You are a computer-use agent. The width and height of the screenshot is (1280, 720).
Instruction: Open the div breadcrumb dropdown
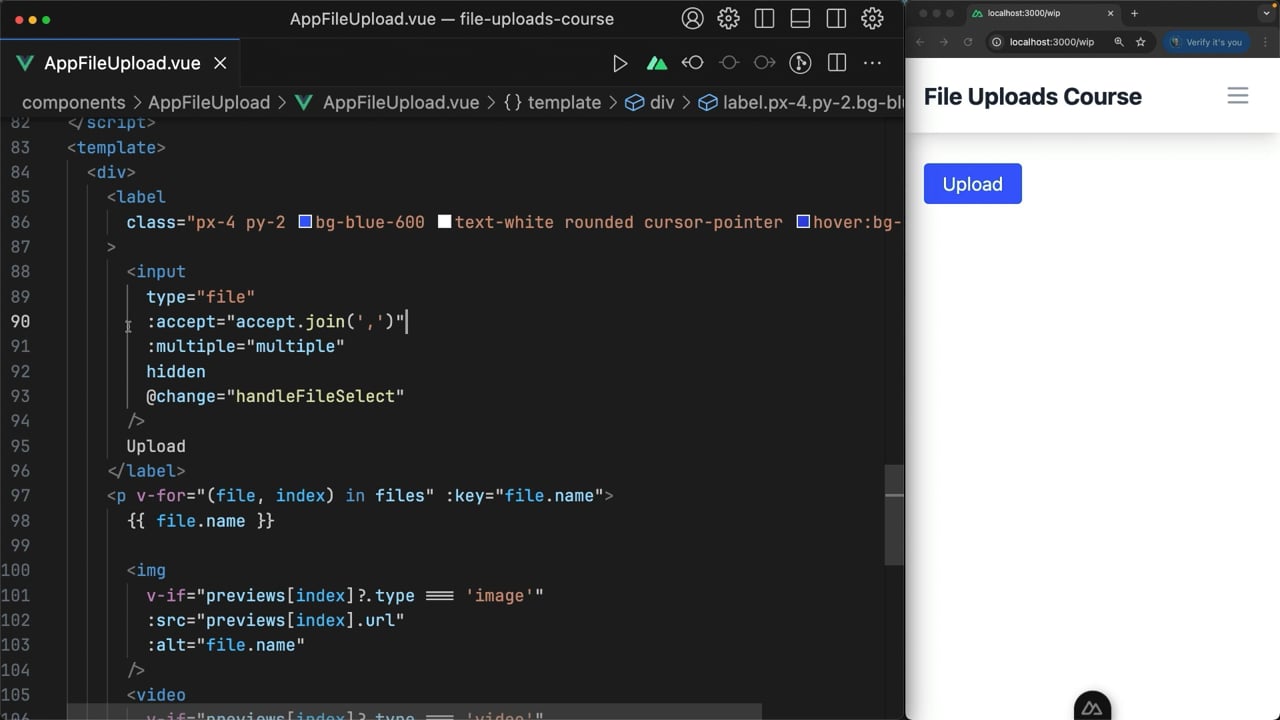[x=650, y=102]
